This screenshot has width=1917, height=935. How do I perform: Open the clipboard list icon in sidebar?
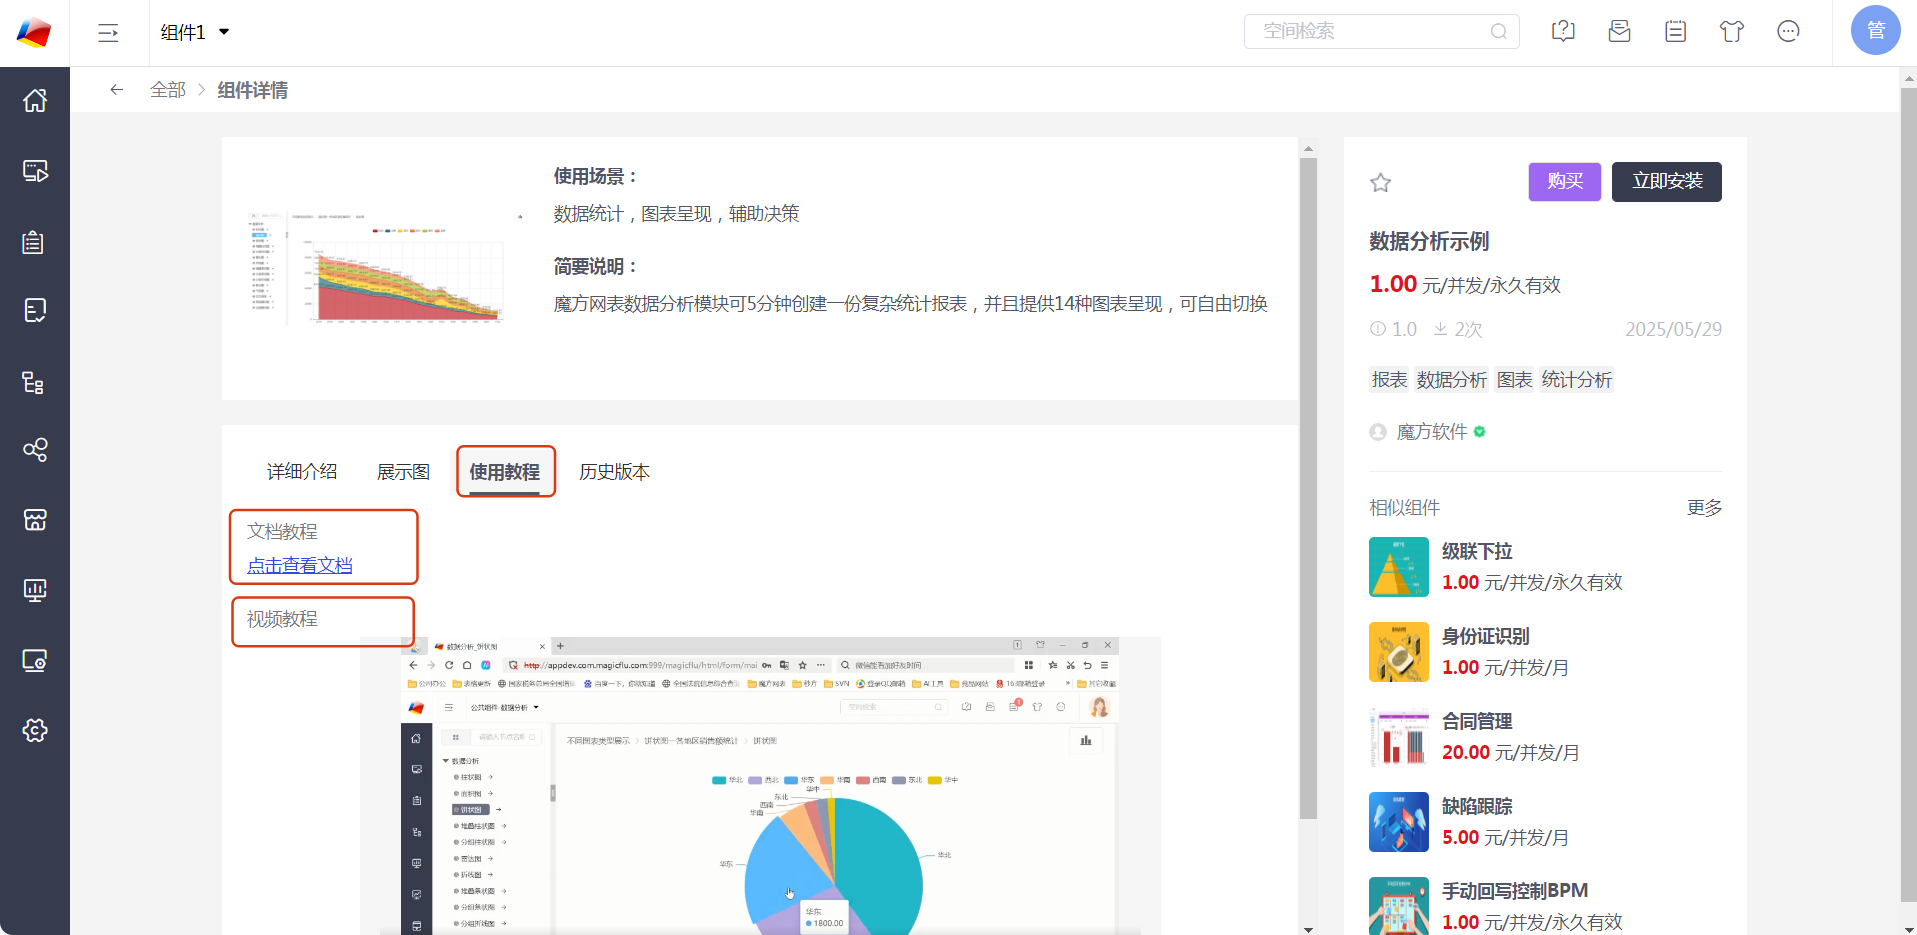[x=34, y=242]
